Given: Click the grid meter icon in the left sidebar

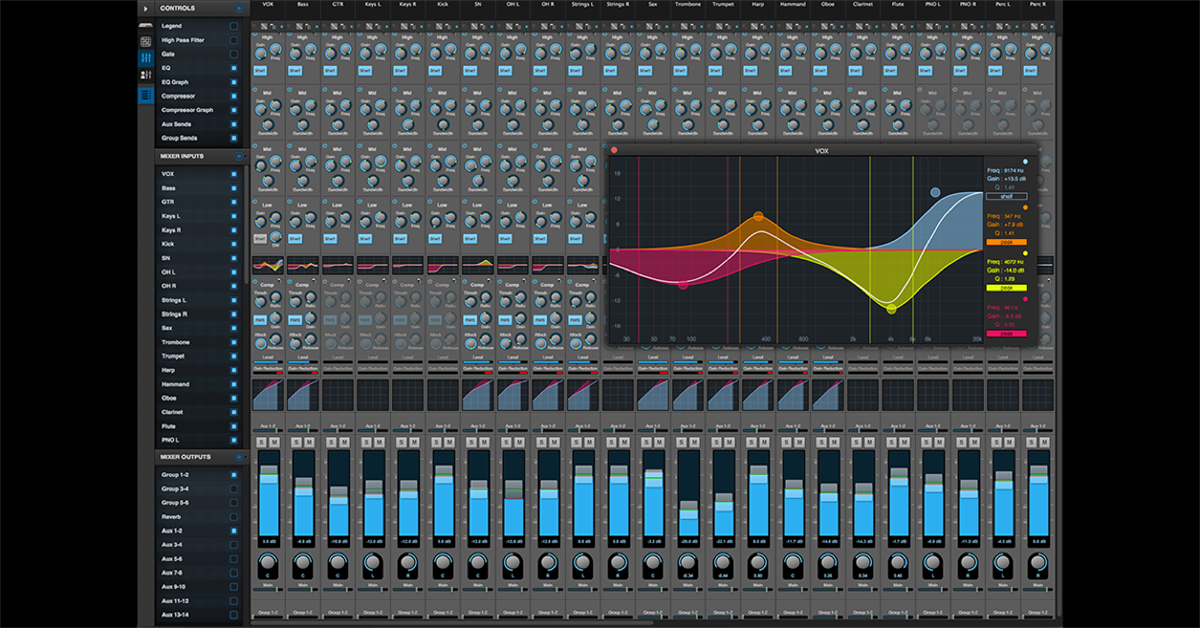Looking at the screenshot, I should pyautogui.click(x=145, y=41).
